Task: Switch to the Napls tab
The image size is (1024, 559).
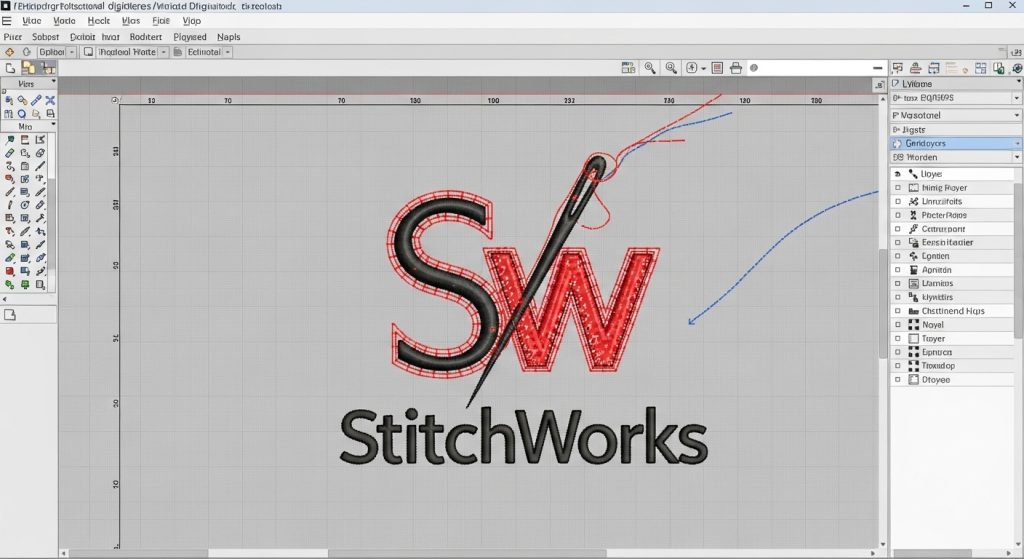Action: [229, 37]
